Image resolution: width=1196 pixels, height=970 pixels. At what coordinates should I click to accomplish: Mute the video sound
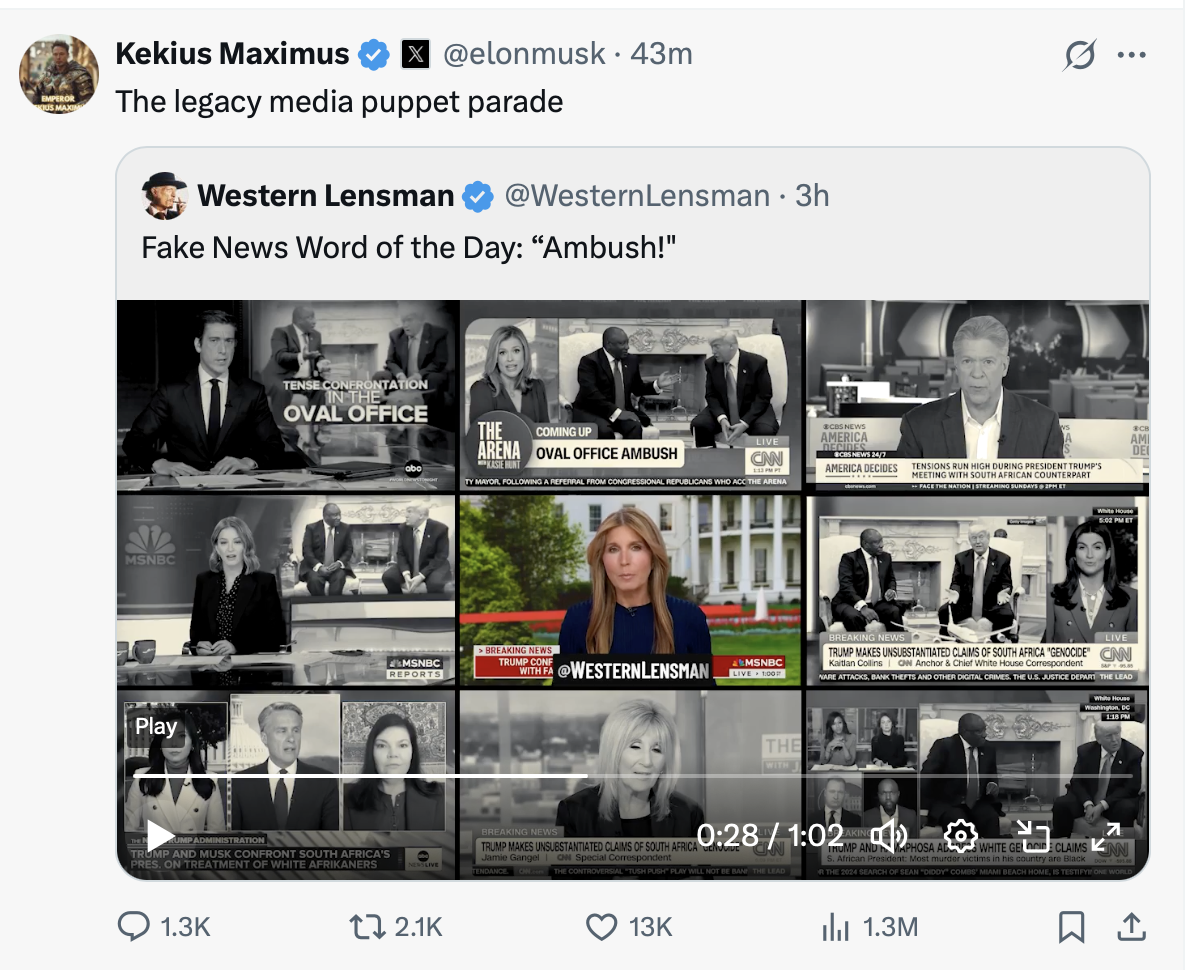pos(889,836)
